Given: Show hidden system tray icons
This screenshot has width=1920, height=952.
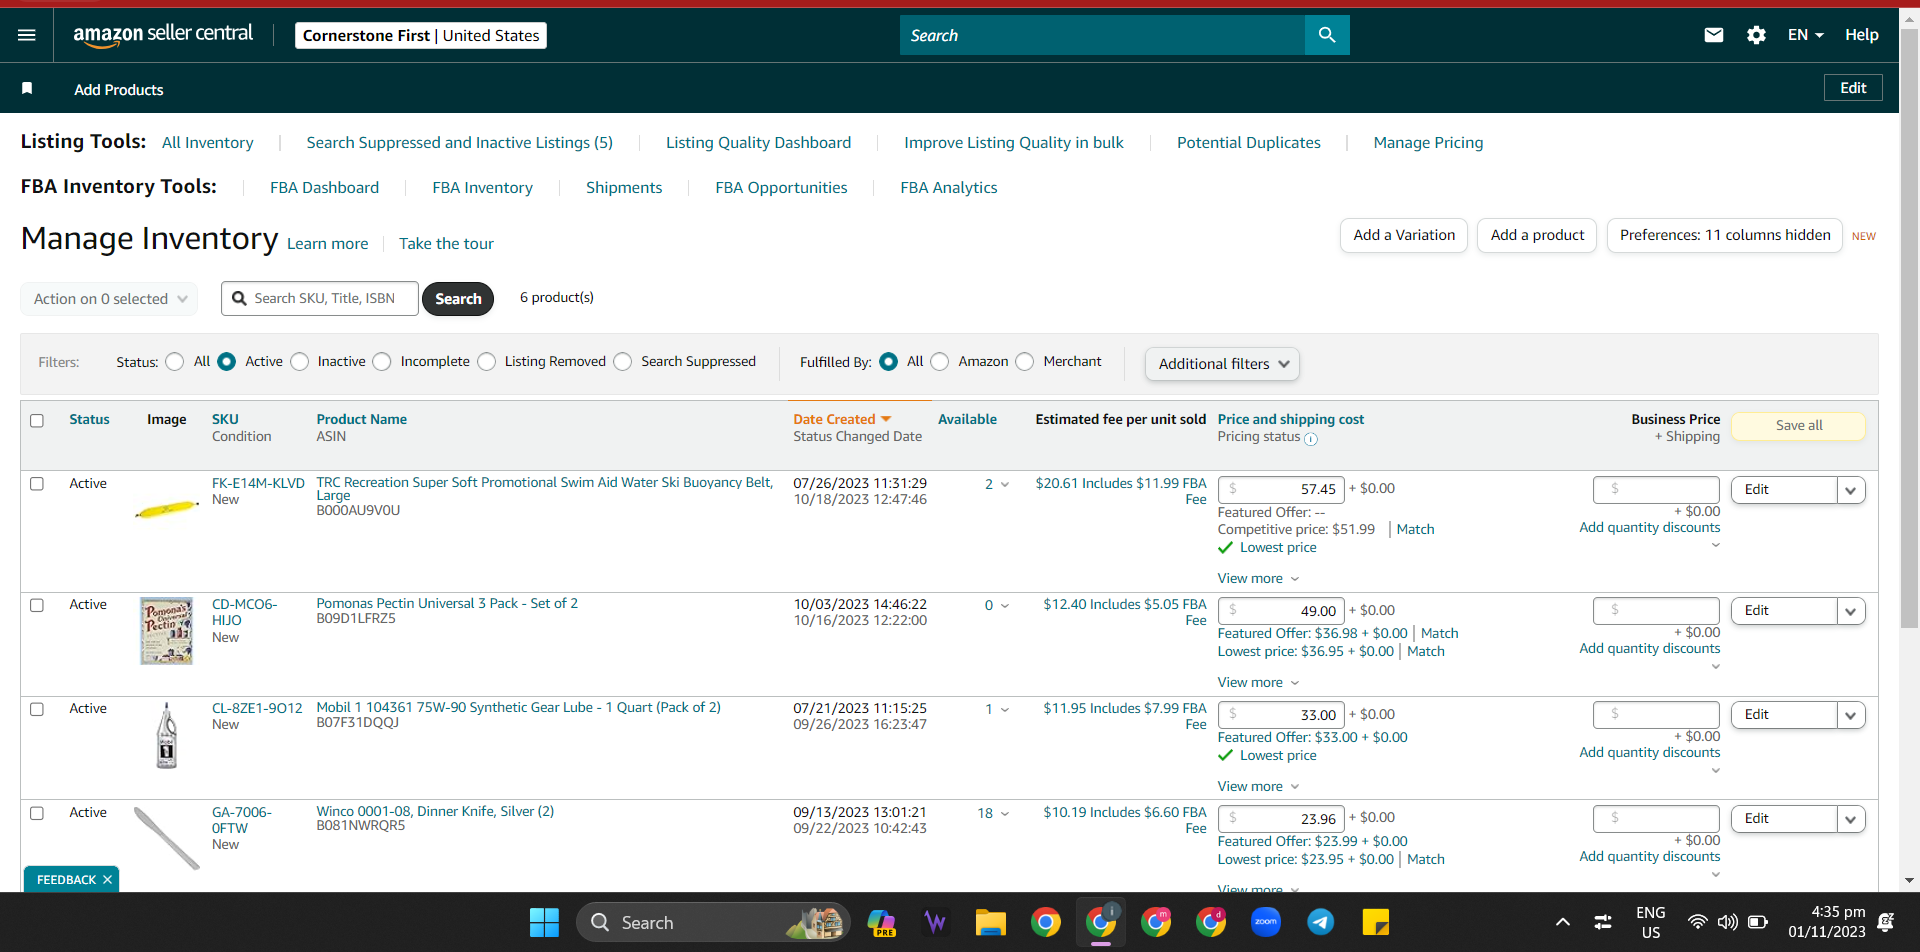Looking at the screenshot, I should coord(1563,922).
